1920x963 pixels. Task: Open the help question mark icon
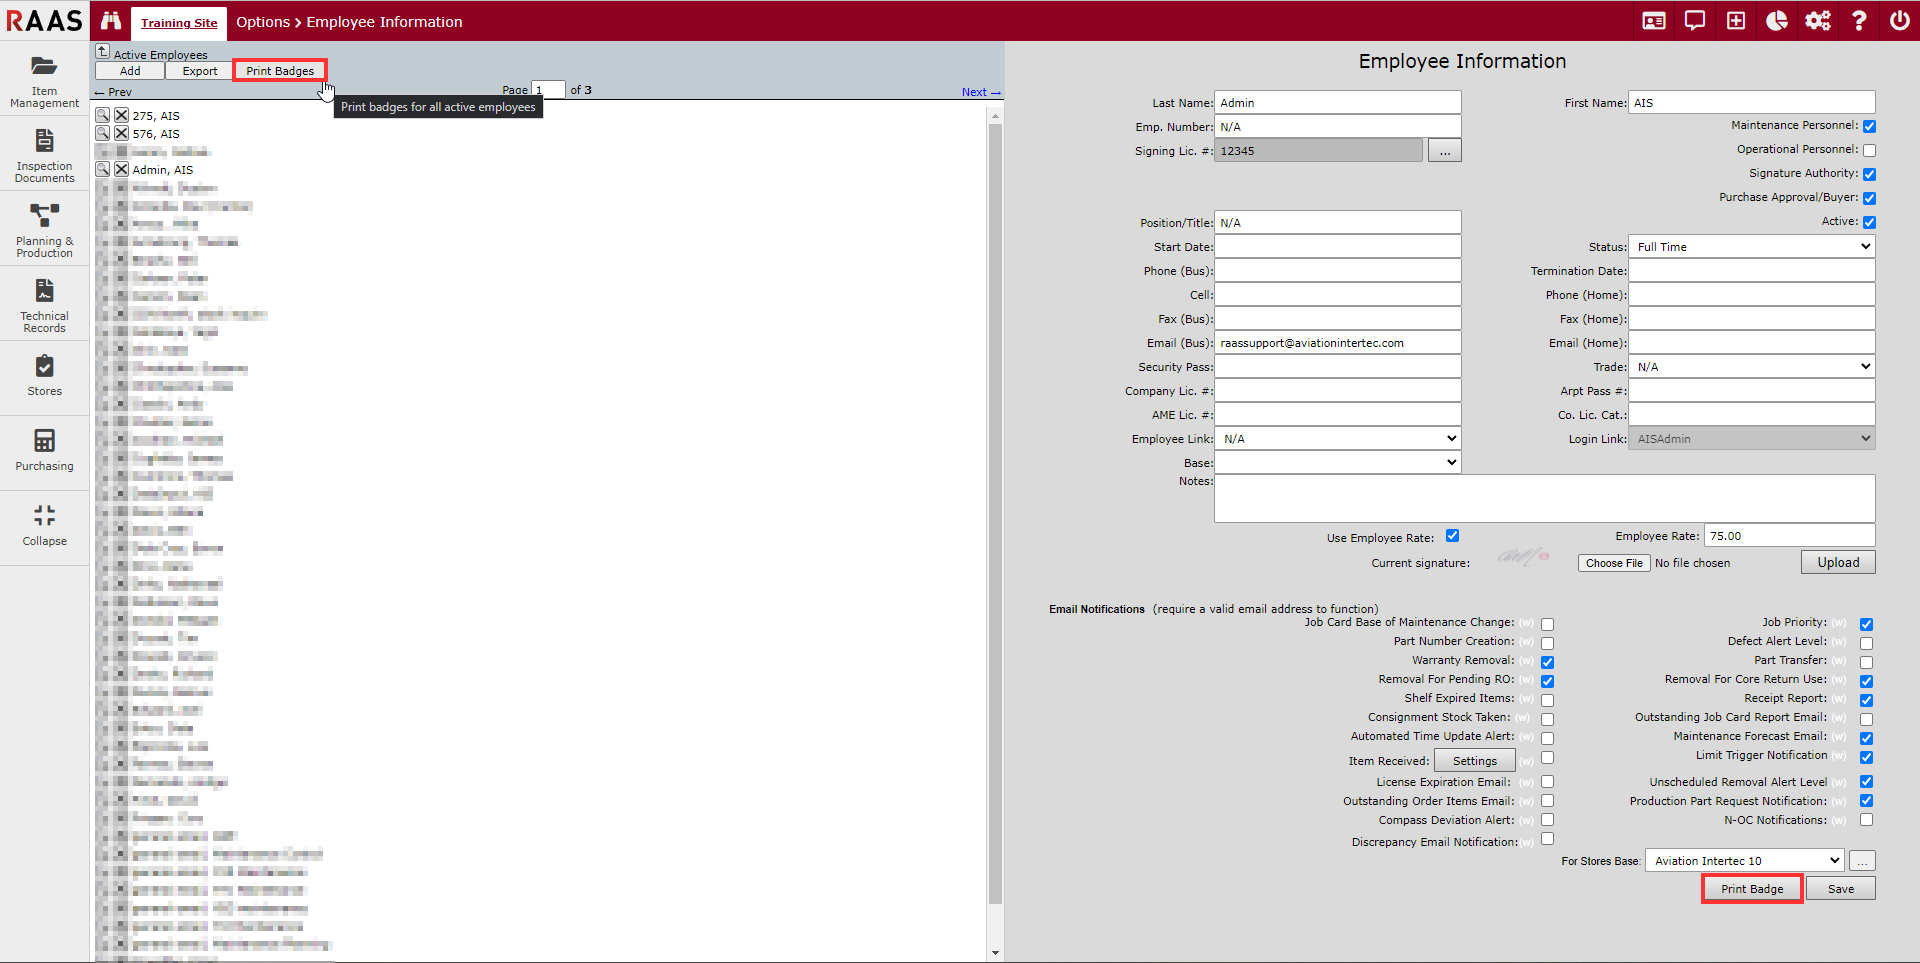coord(1858,21)
